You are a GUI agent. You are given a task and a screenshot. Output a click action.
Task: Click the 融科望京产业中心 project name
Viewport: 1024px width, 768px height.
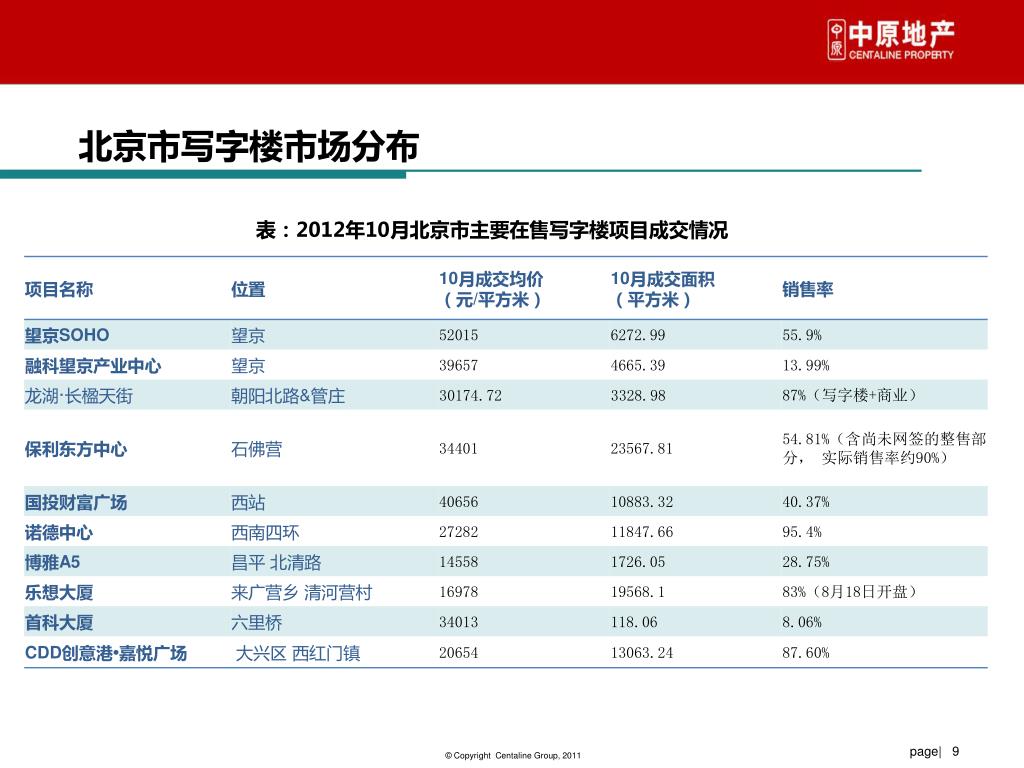coord(93,366)
